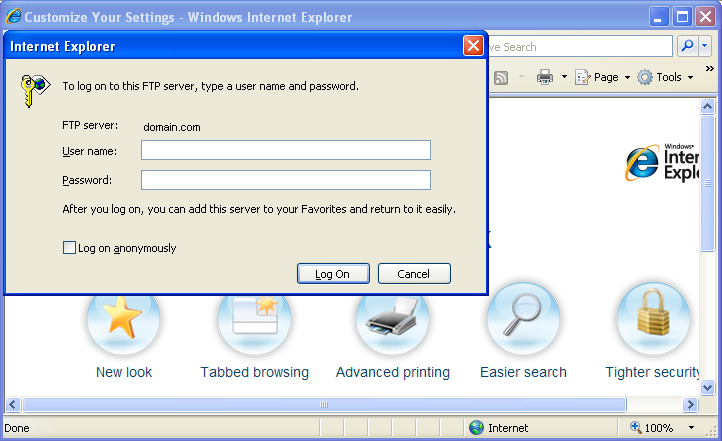Open the Advanced printing link
Image resolution: width=722 pixels, height=441 pixels.
(x=393, y=372)
